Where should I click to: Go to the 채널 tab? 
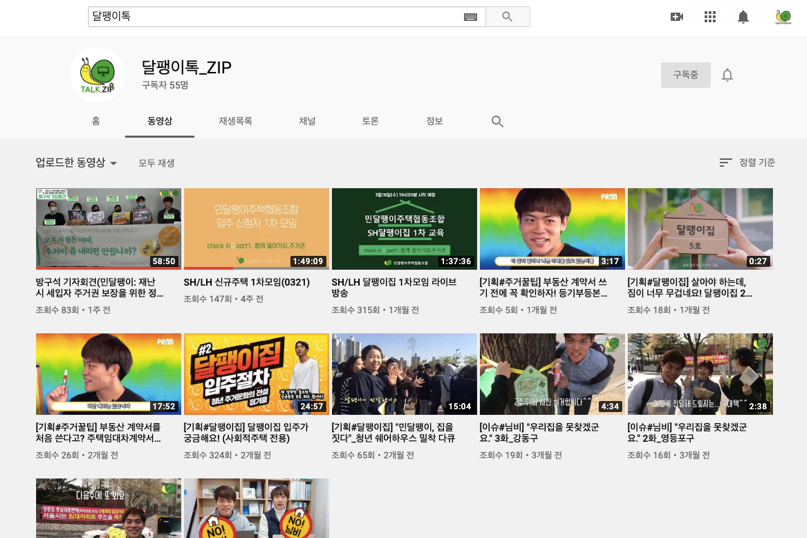[307, 121]
